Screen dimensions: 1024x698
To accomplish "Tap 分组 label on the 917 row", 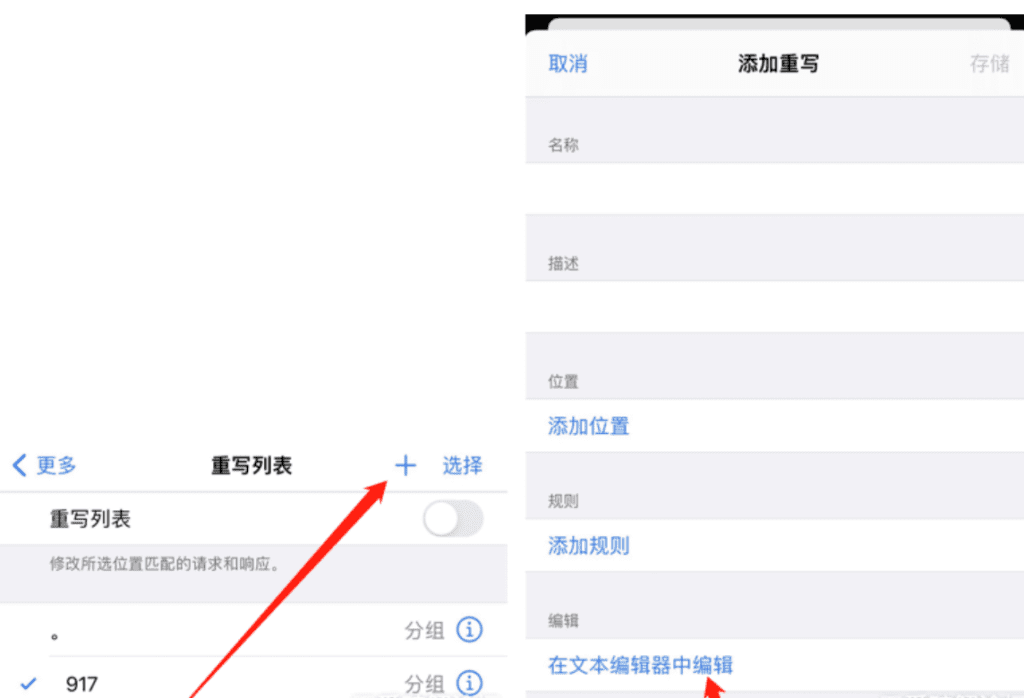I will 424,684.
